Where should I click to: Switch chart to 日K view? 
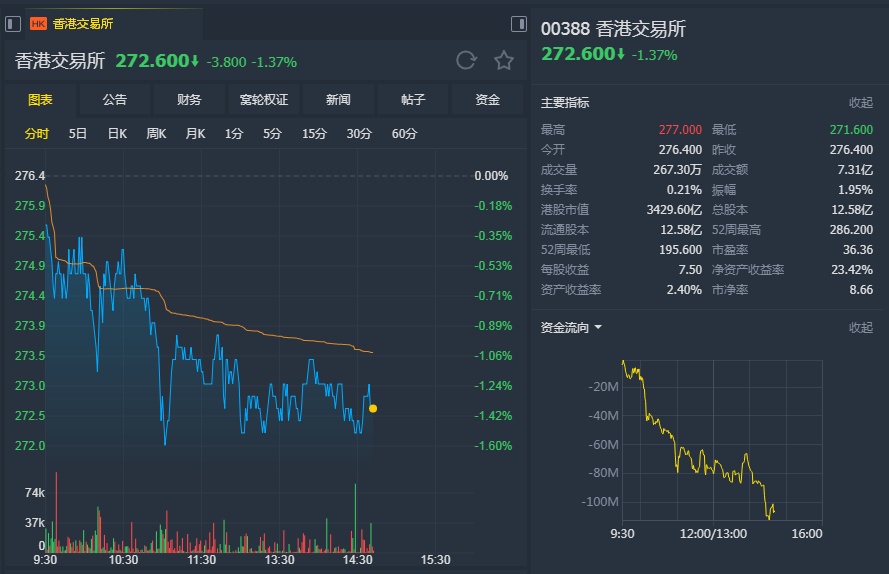pos(117,134)
